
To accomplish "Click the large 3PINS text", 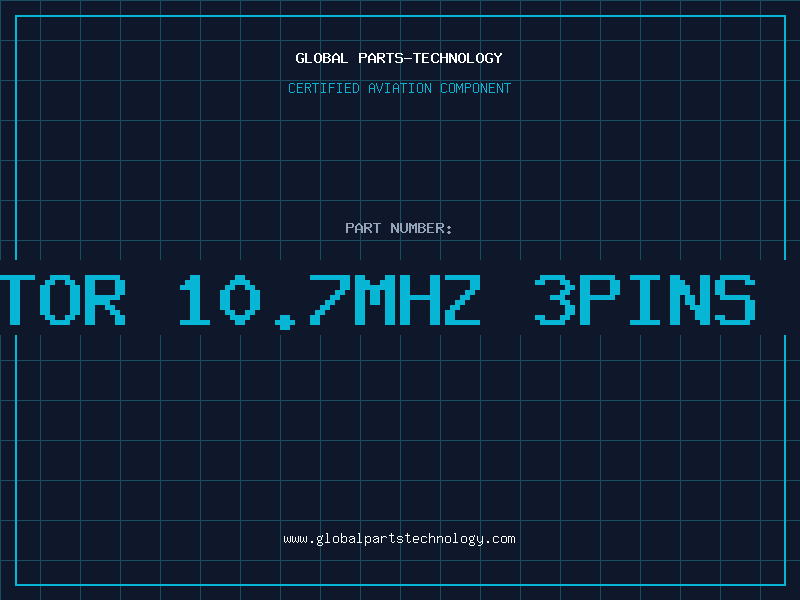I will tap(645, 299).
